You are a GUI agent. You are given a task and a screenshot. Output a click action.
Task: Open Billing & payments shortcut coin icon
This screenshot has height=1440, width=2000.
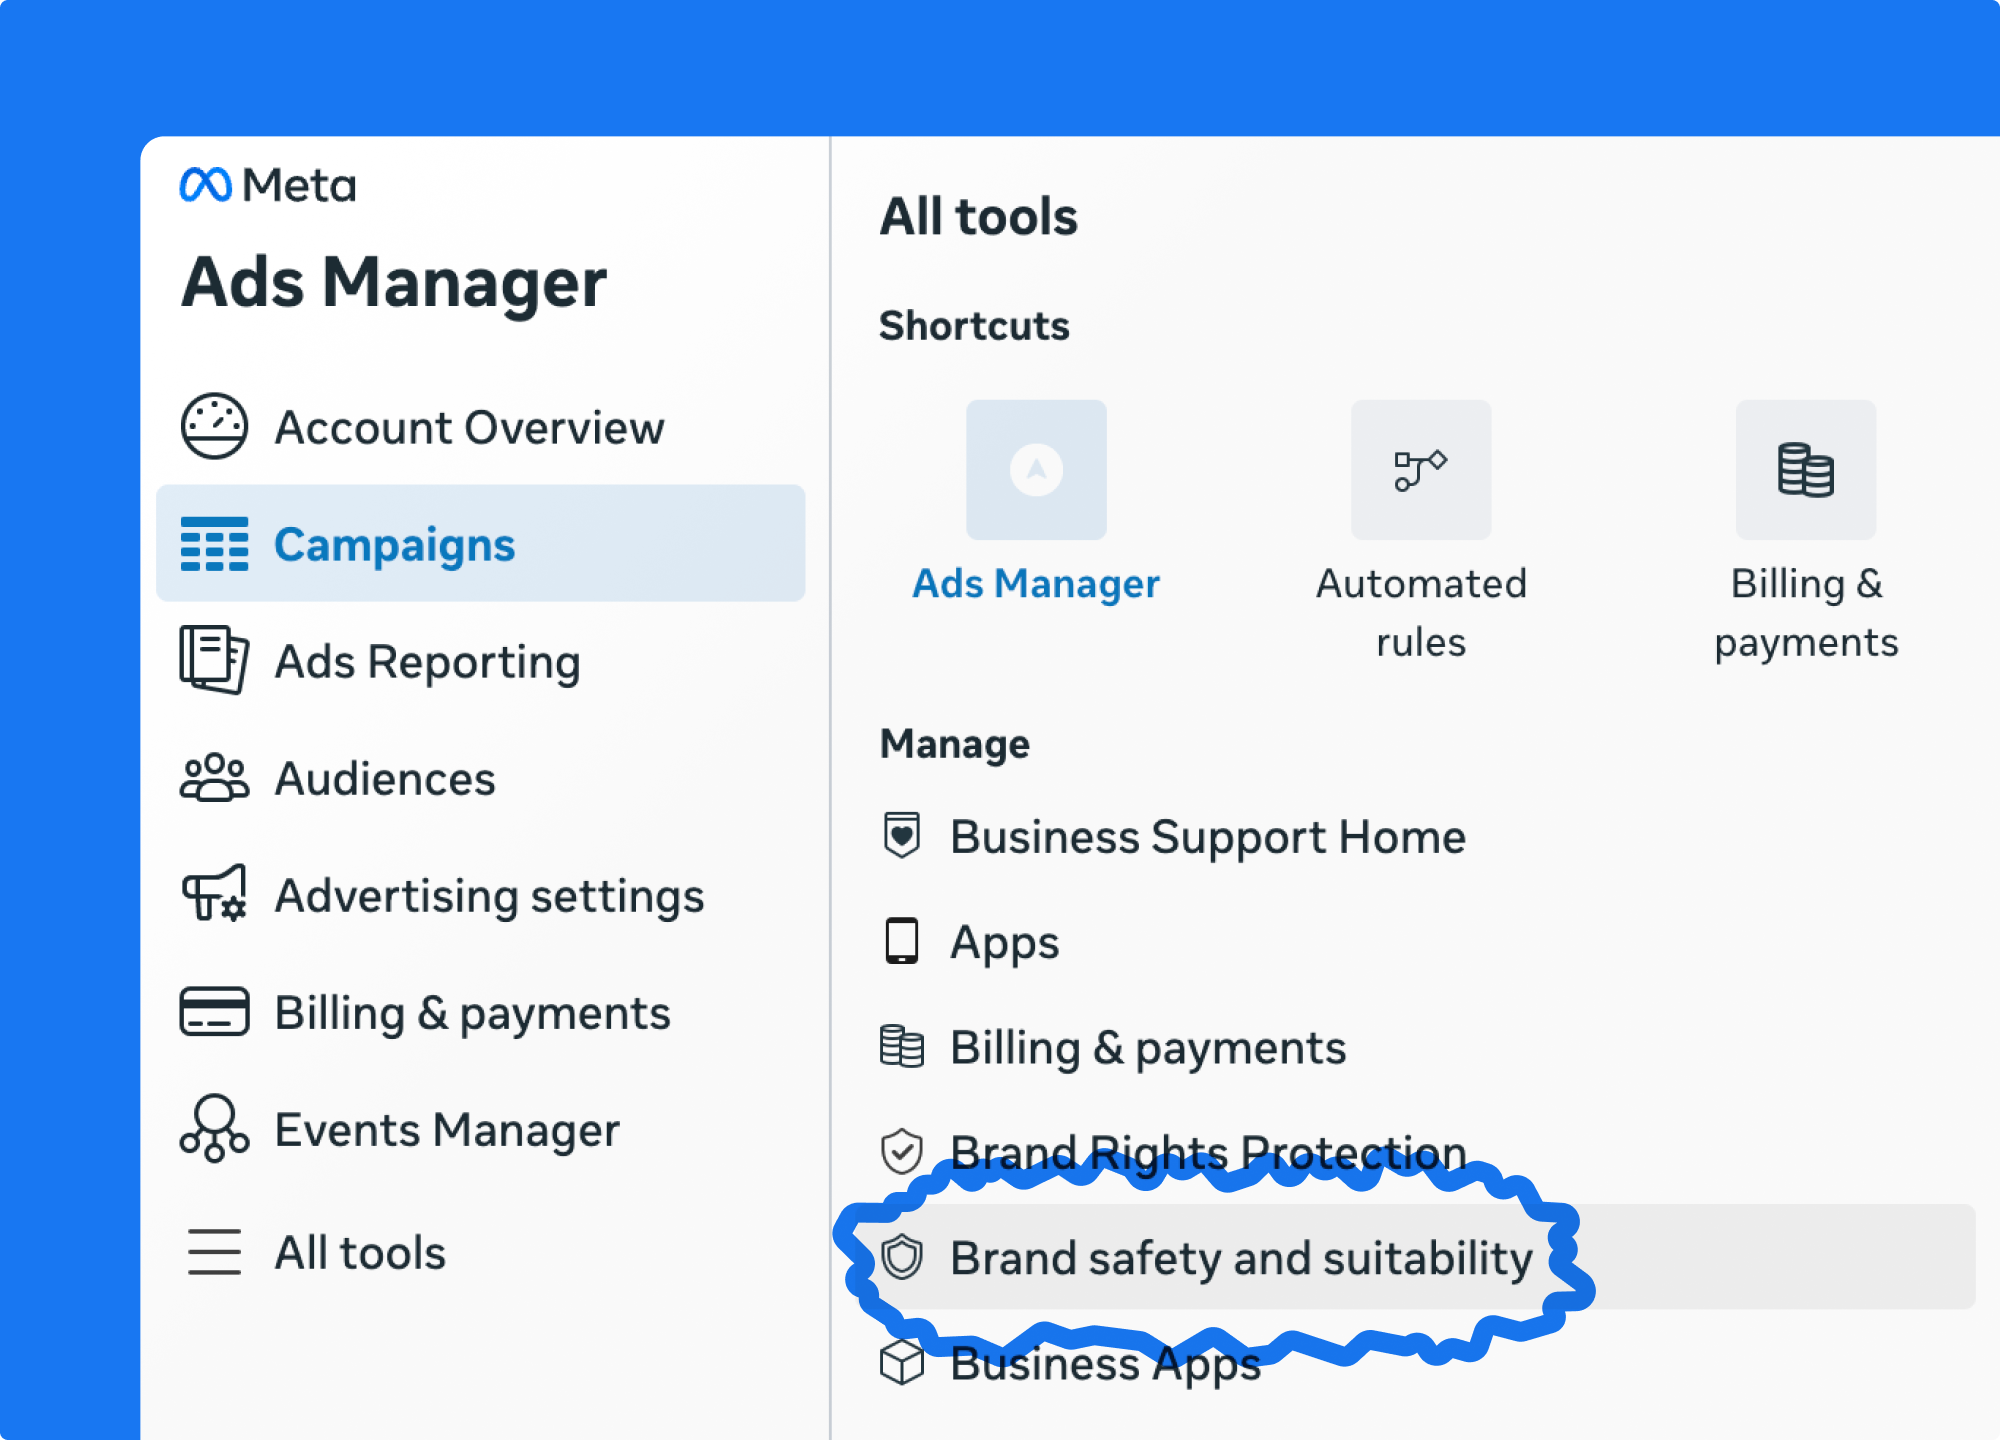click(1805, 470)
